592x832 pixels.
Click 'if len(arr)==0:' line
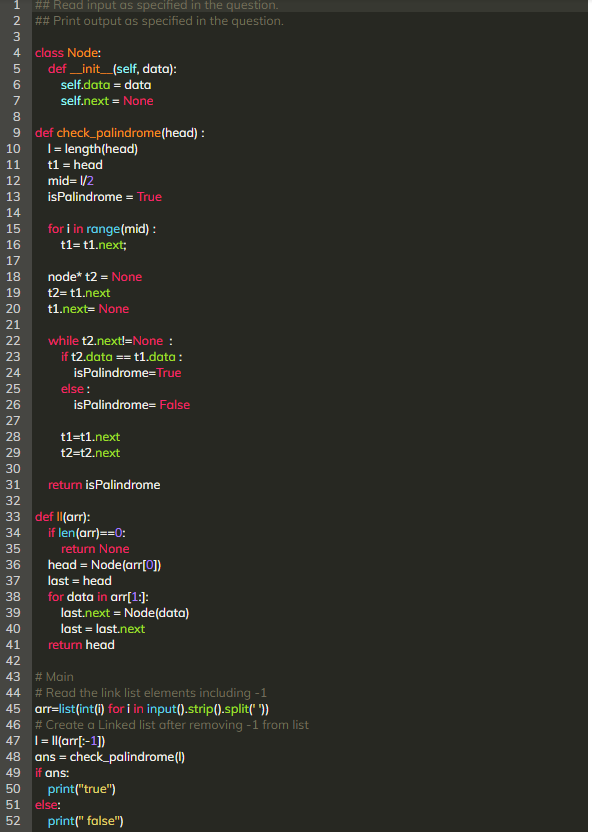[x=87, y=533]
